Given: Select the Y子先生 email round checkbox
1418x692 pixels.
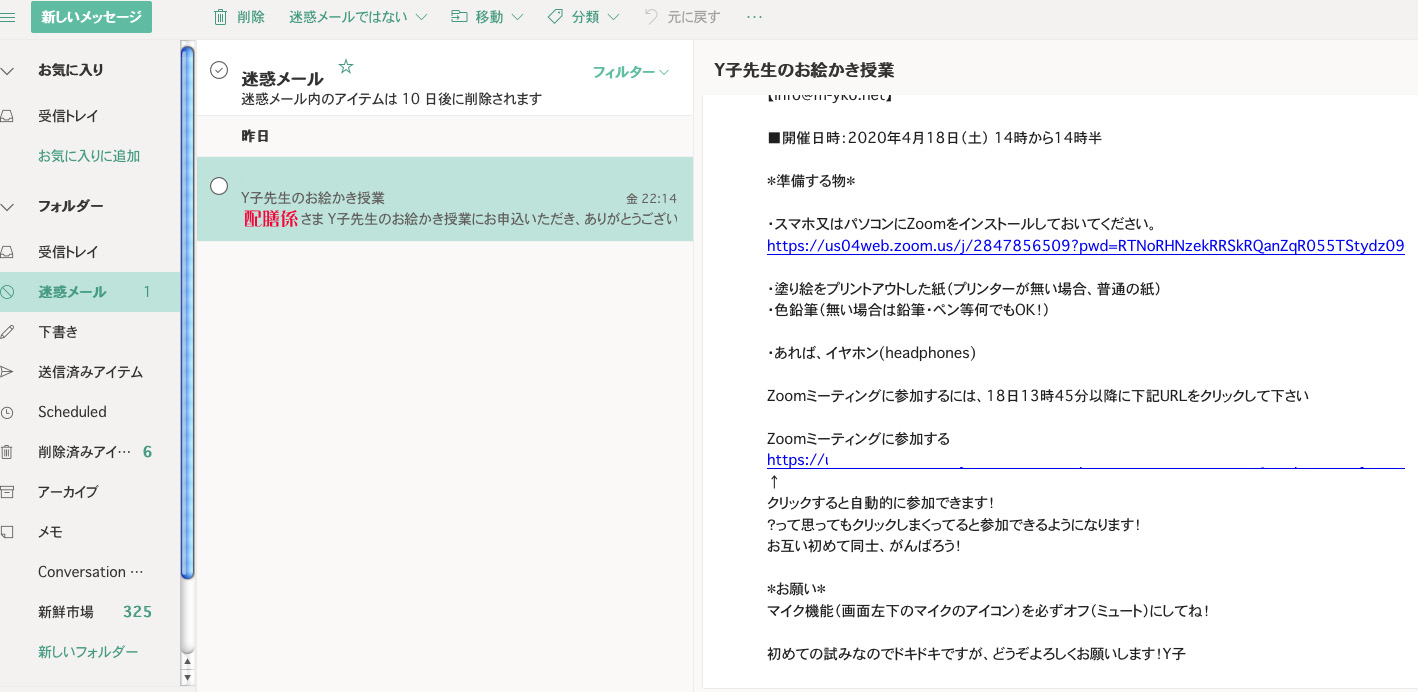Looking at the screenshot, I should [219, 186].
